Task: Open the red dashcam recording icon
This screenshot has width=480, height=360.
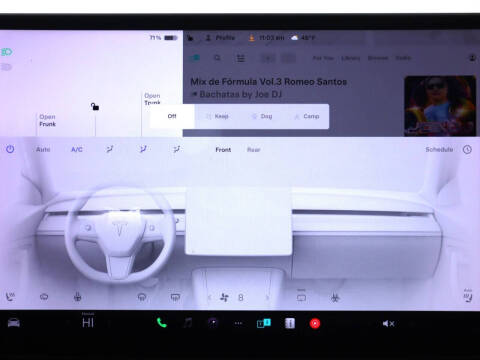Action: pos(315,323)
